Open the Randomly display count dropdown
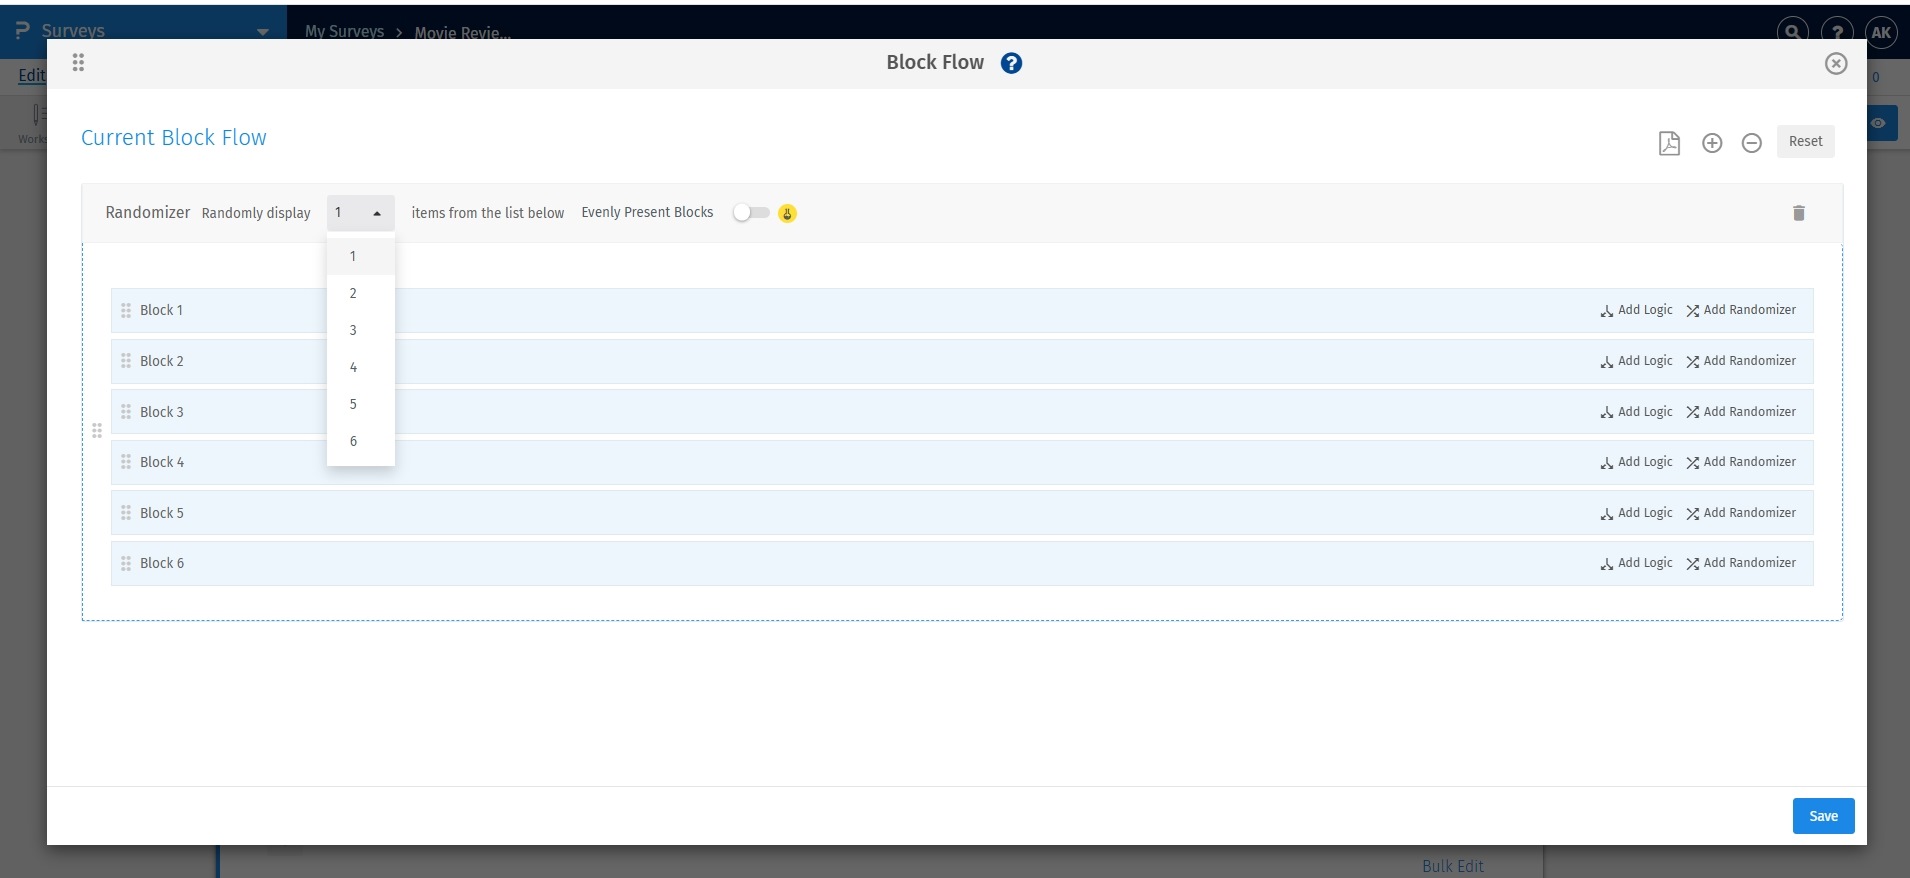The height and width of the screenshot is (878, 1910). click(360, 213)
